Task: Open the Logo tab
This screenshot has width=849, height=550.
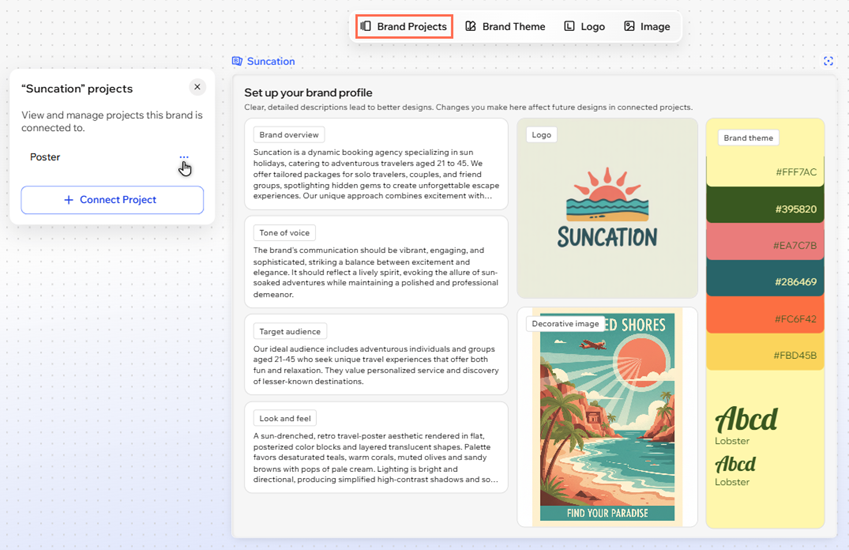Action: coord(584,27)
